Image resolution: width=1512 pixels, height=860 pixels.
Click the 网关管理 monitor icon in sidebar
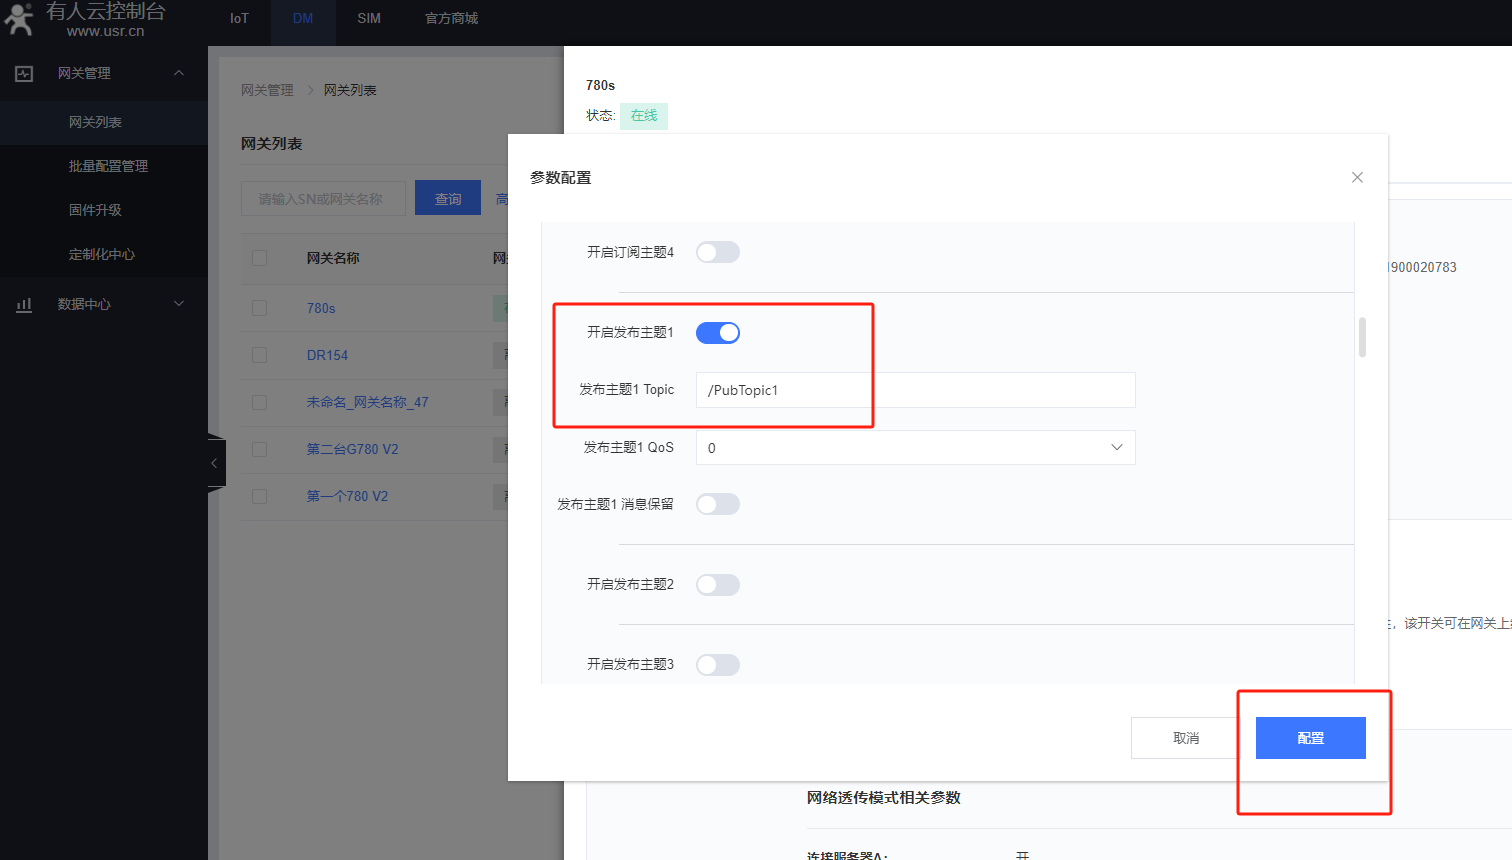24,74
